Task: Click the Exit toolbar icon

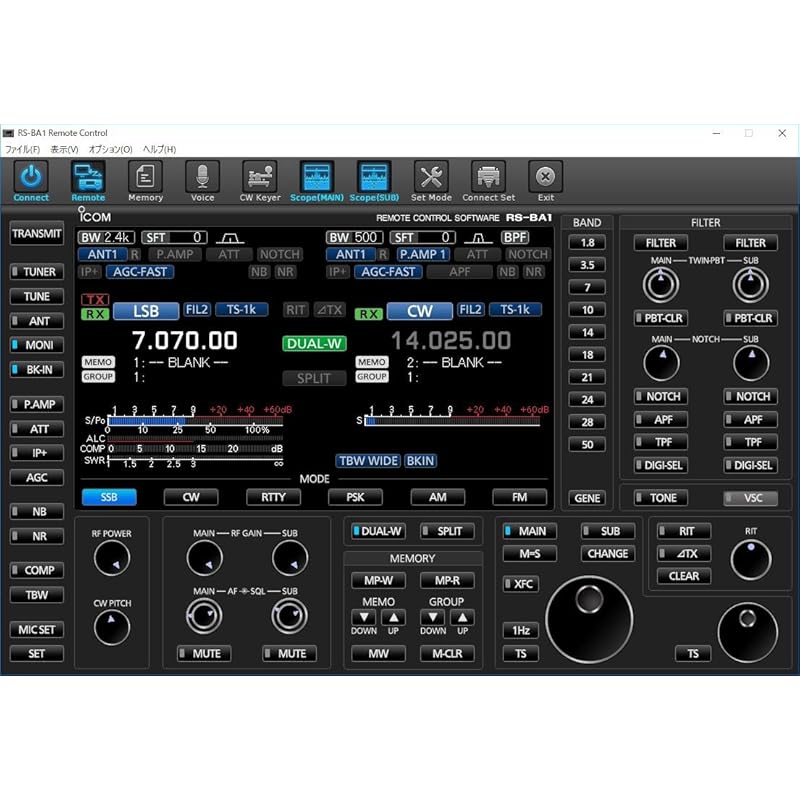Action: [x=545, y=177]
